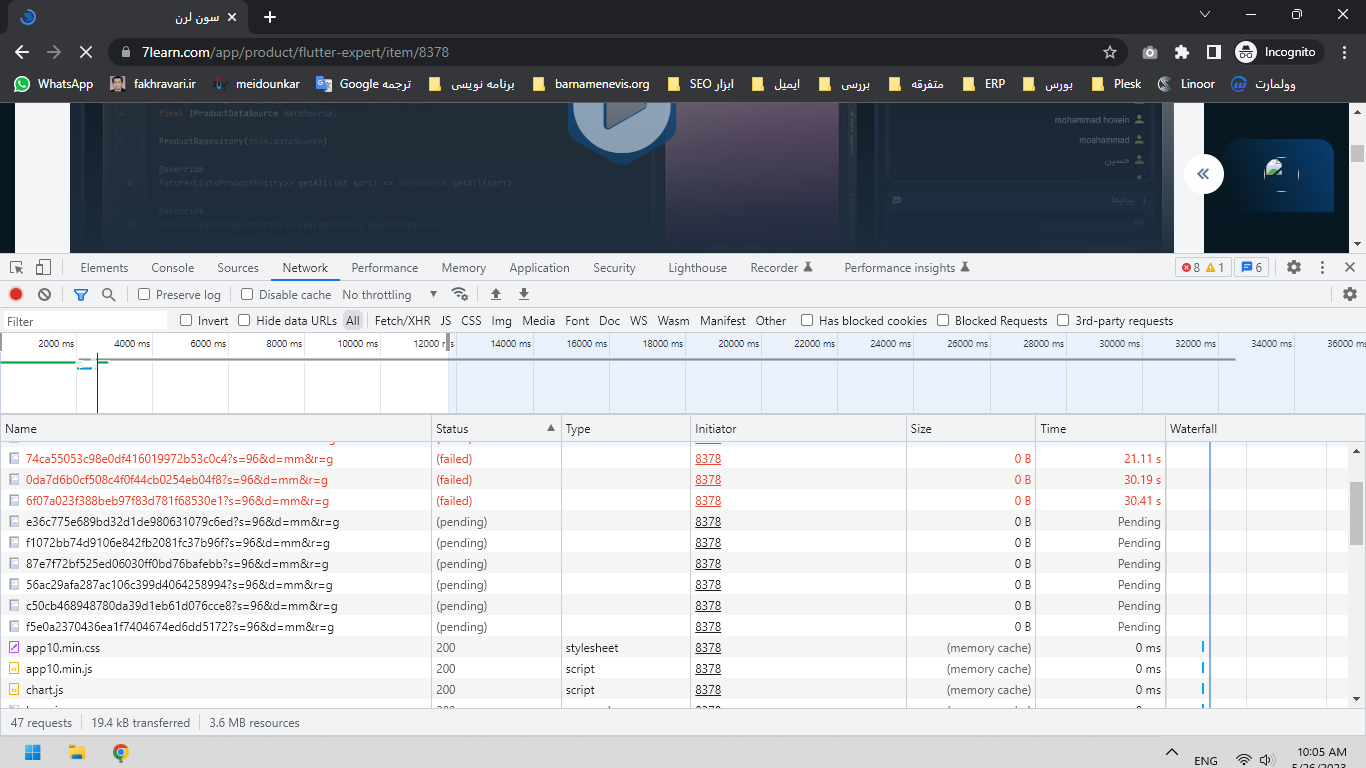Check 3rd-party requests checkbox
The image size is (1366, 768).
[1063, 320]
